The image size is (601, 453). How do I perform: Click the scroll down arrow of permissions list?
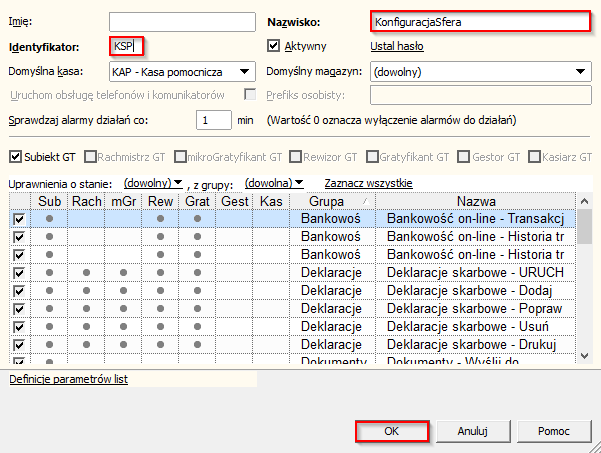point(585,356)
